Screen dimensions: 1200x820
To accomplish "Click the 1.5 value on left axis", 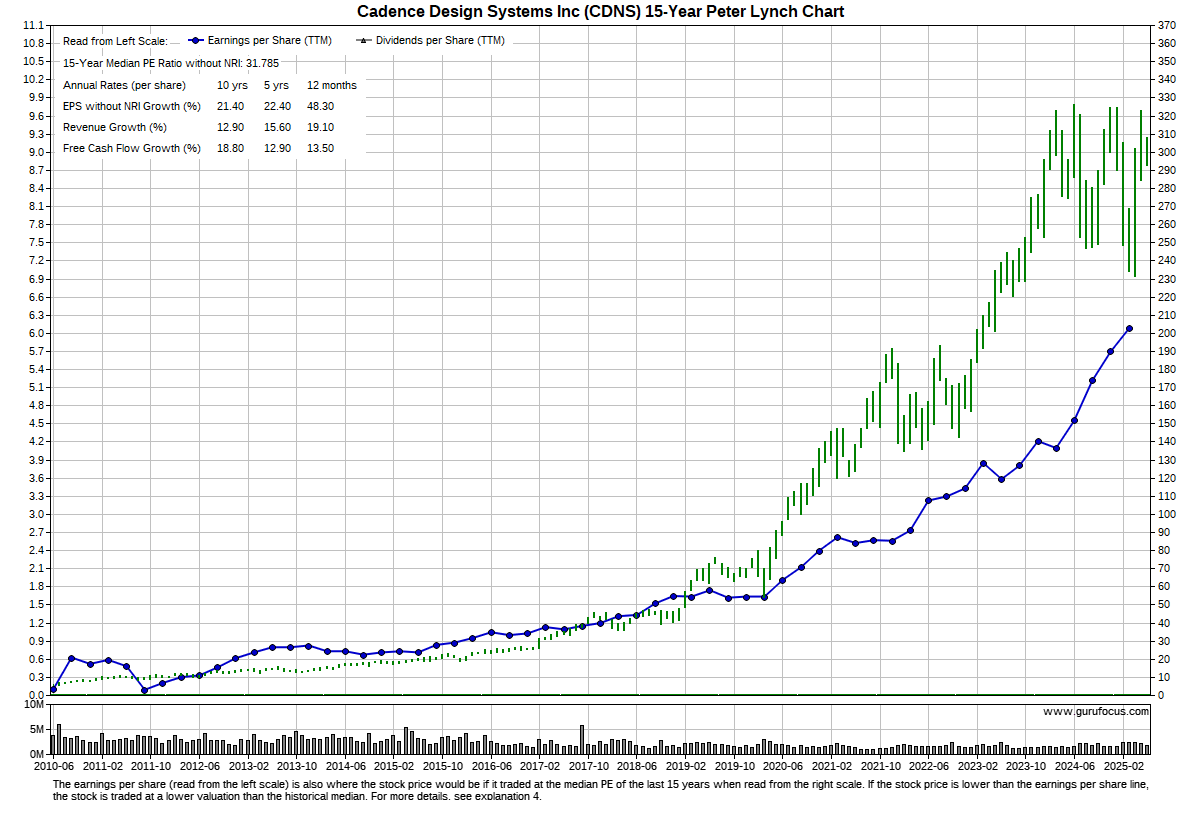I will point(37,604).
